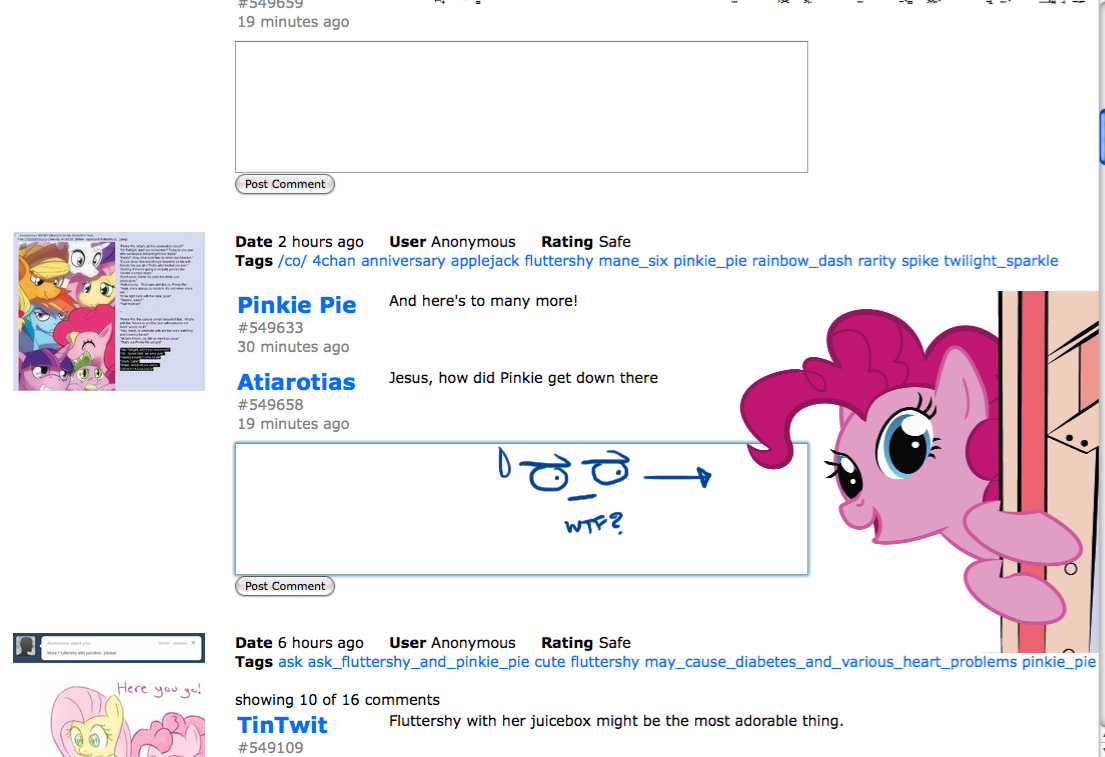This screenshot has width=1105, height=757.
Task: Click the "Date 6 hours ago" text
Action: point(300,643)
